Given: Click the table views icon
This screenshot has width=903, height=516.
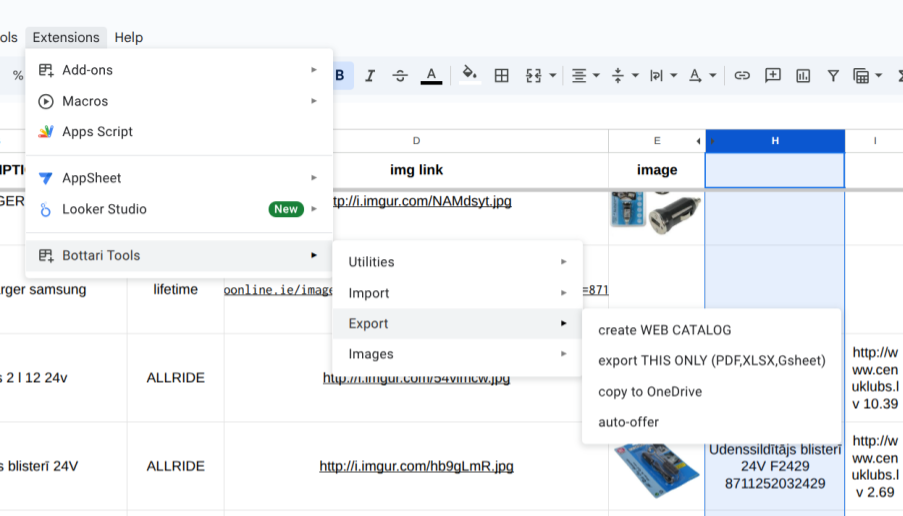Looking at the screenshot, I should tap(861, 75).
